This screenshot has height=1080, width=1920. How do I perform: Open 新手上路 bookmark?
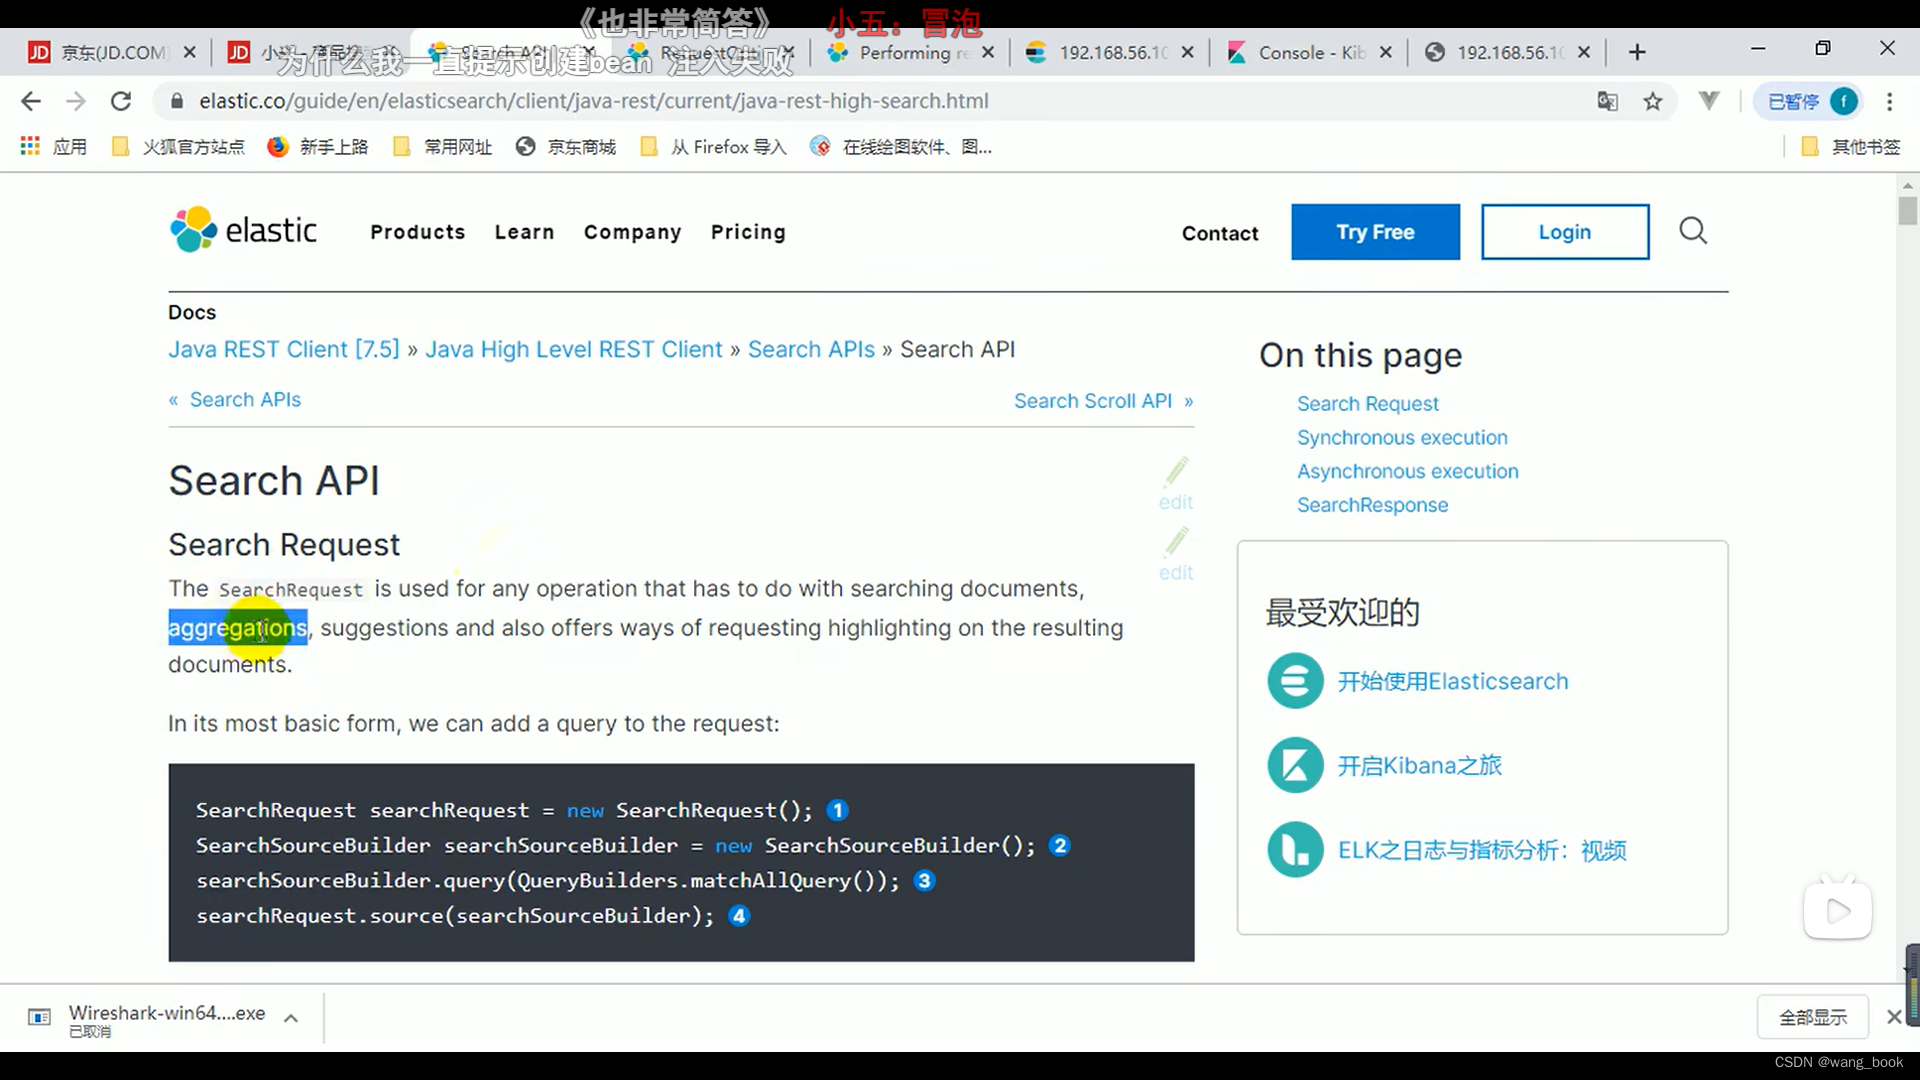tap(318, 147)
